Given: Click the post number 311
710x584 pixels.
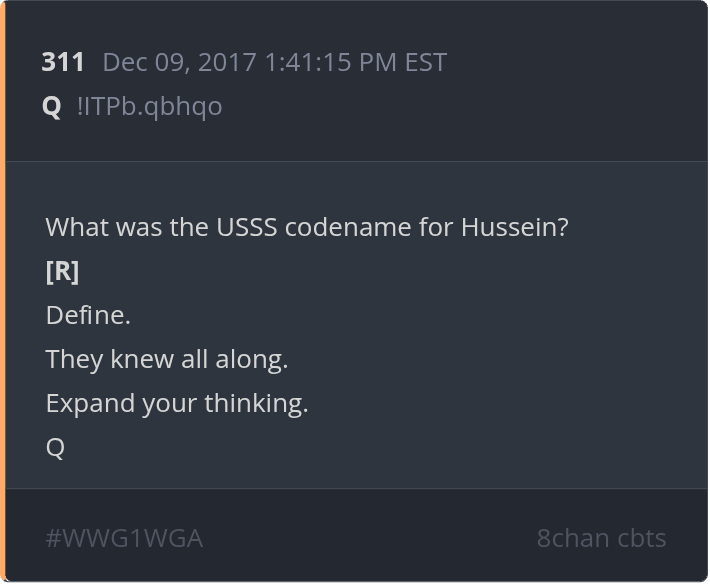Looking at the screenshot, I should pyautogui.click(x=63, y=62).
